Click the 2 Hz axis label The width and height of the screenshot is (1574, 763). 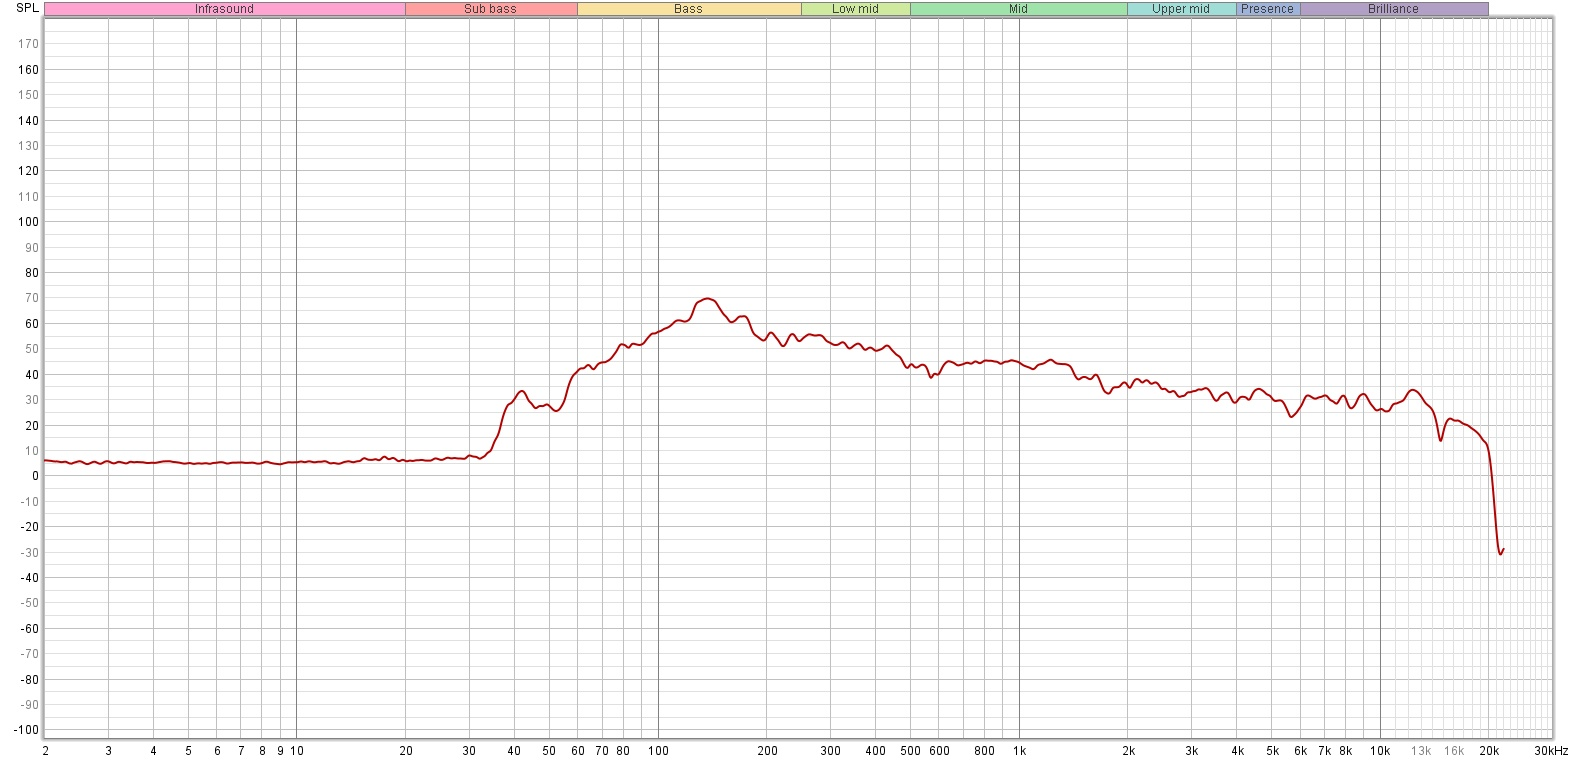[45, 751]
